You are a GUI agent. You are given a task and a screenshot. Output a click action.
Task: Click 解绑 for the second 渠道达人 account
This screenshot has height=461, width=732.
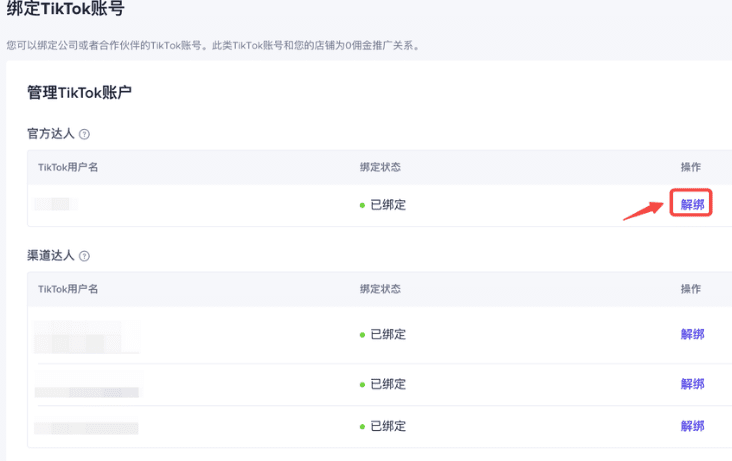pos(692,384)
